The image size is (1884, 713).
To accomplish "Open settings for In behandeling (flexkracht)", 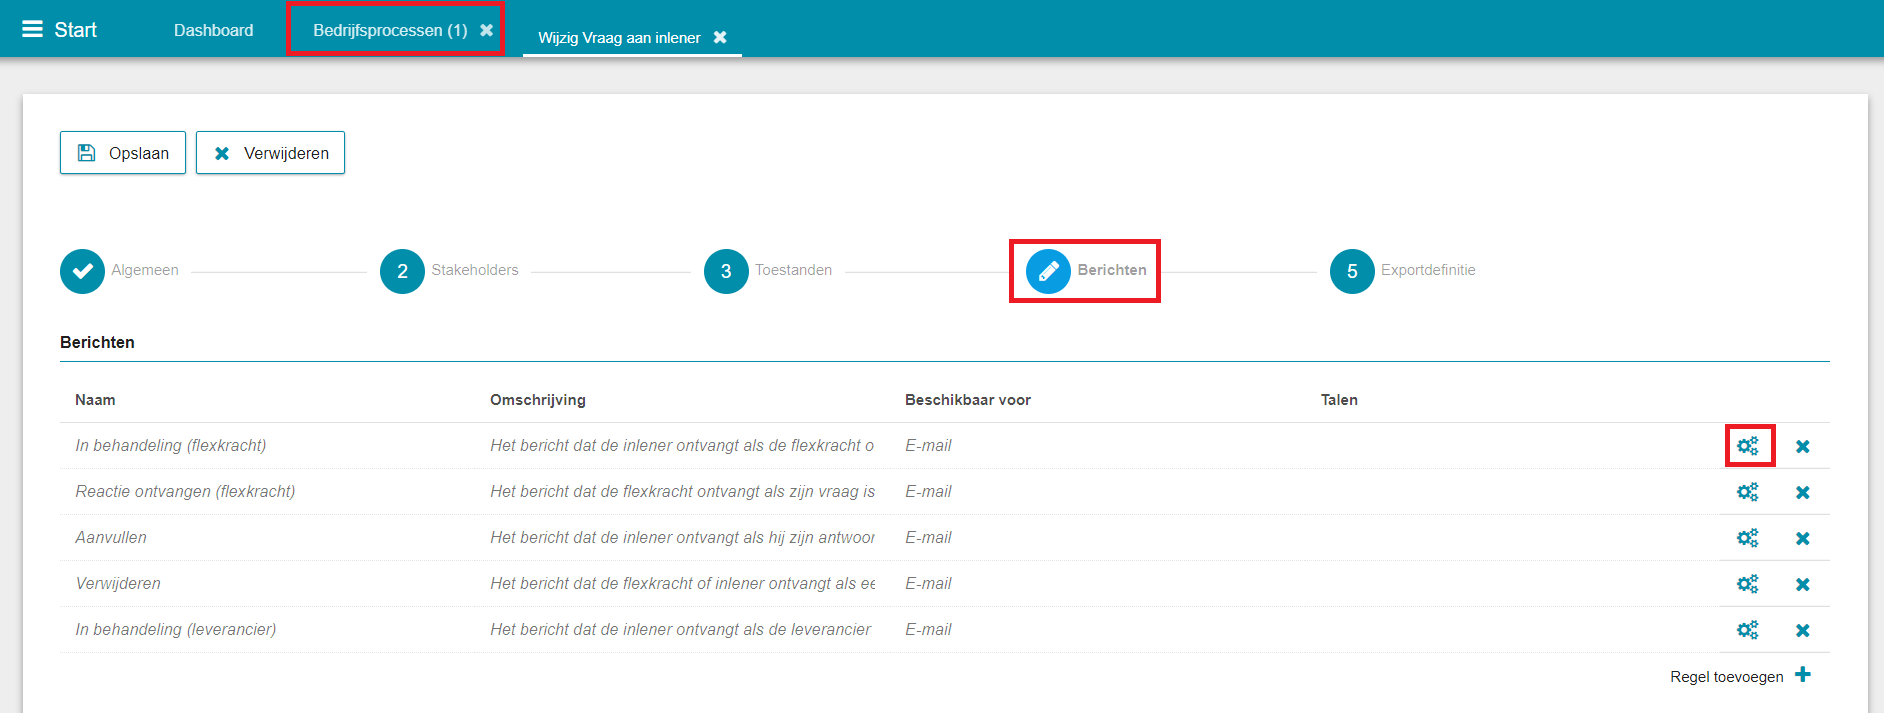I will click(1748, 446).
